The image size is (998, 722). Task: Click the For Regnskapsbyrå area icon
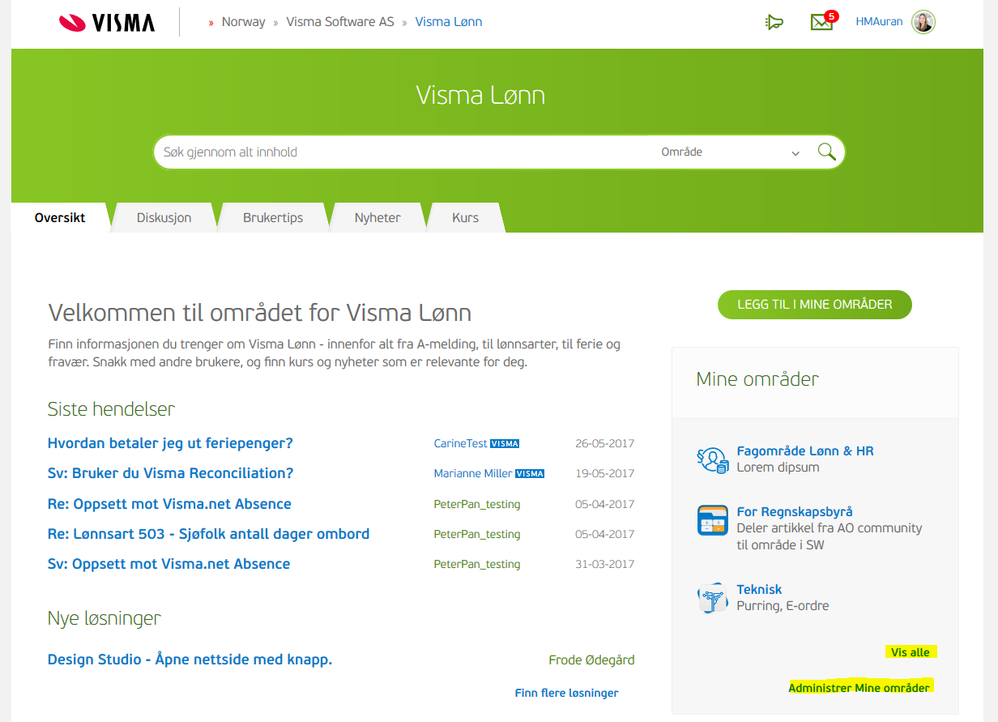[x=712, y=520]
